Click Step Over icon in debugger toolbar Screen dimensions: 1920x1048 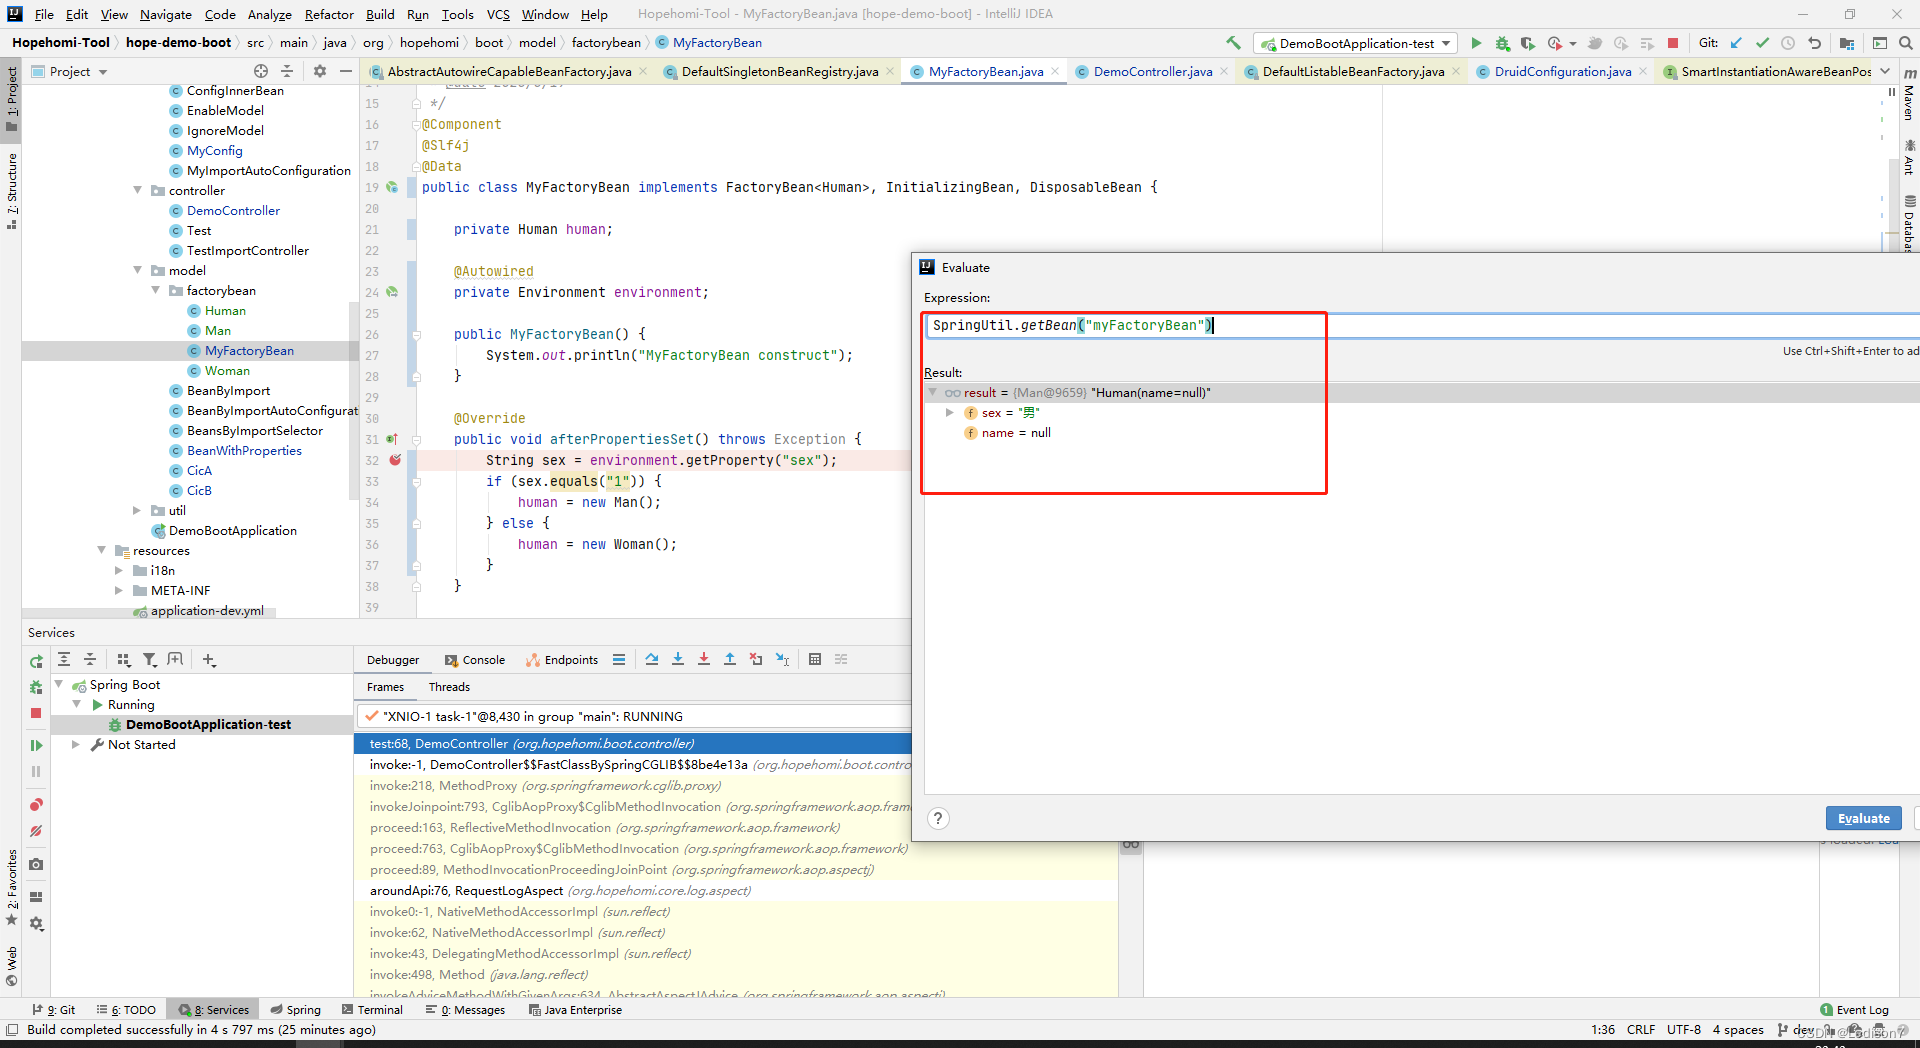[652, 659]
